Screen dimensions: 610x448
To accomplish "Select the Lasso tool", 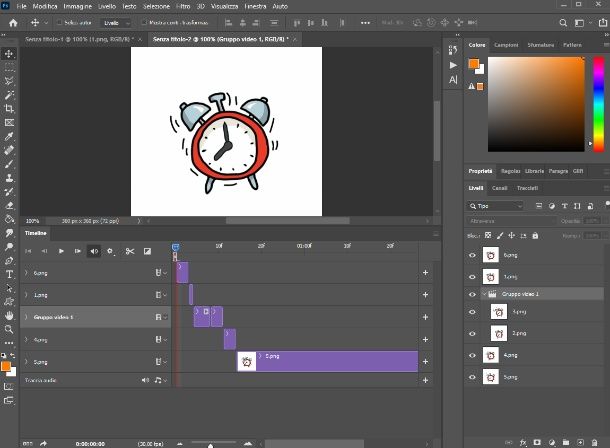I will 9,81.
